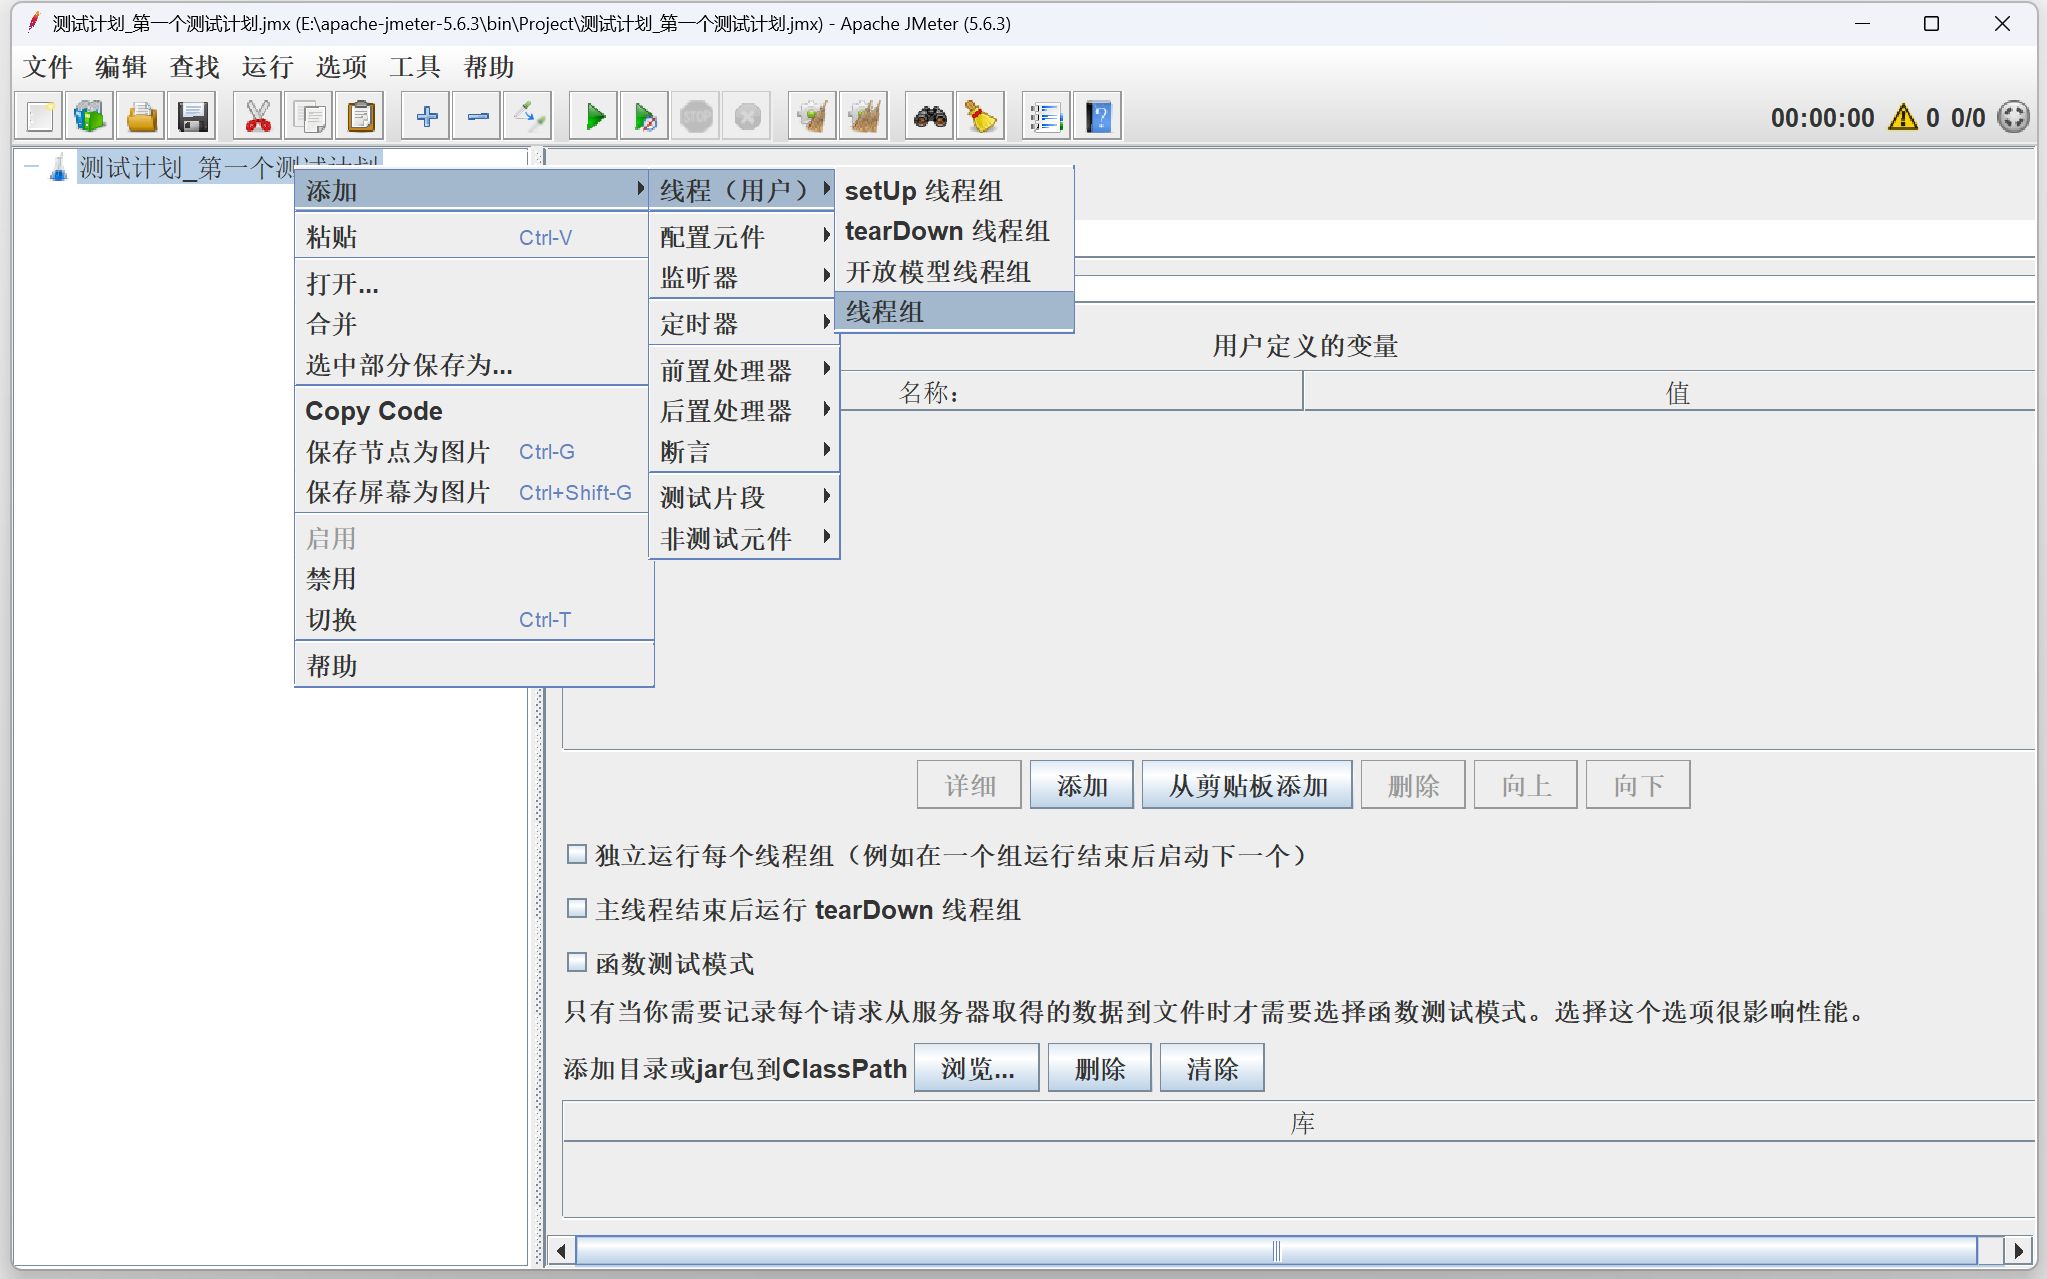
Task: Toggle run thread groups consecutively checkbox
Action: click(x=577, y=854)
